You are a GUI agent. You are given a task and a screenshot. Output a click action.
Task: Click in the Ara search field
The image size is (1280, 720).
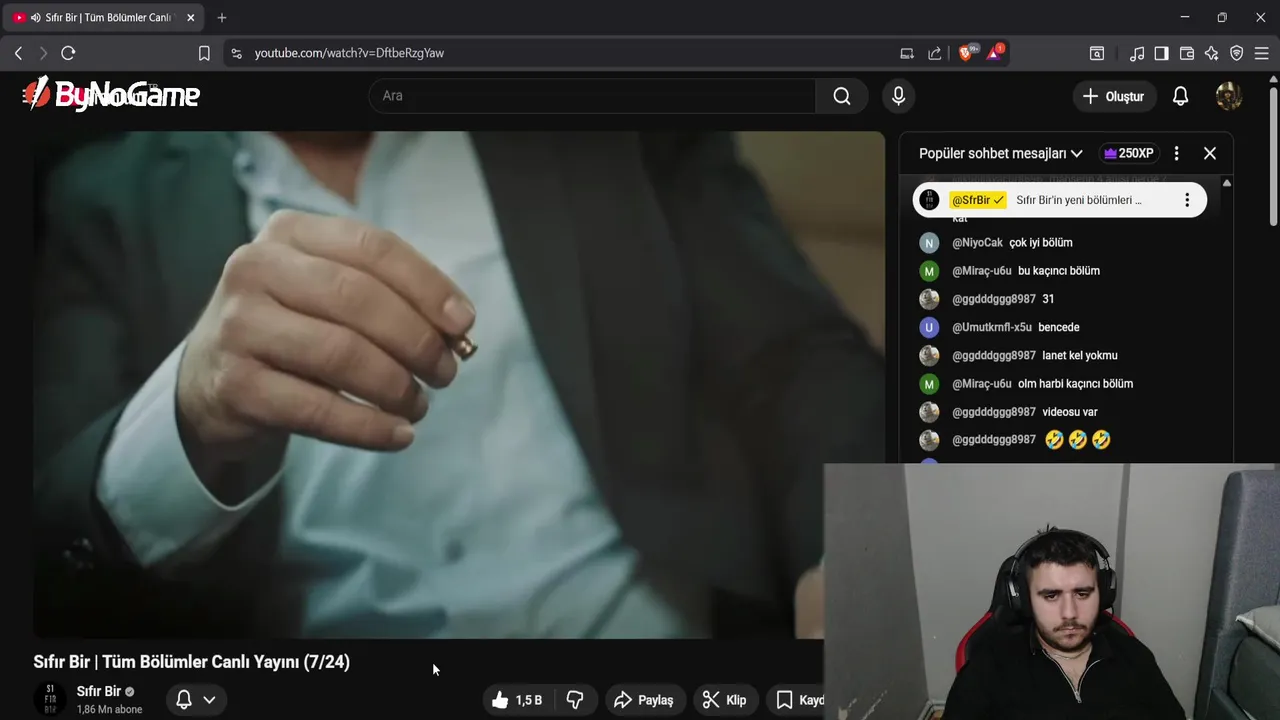click(592, 96)
